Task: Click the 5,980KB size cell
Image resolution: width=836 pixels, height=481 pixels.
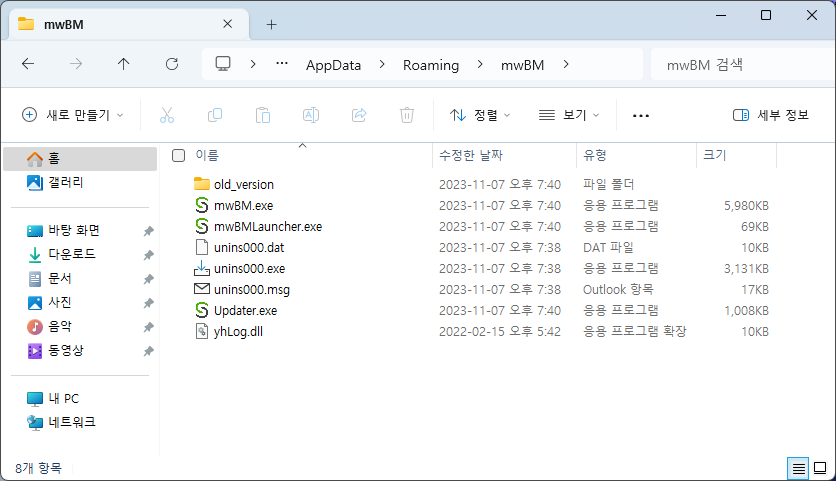Action: point(746,206)
